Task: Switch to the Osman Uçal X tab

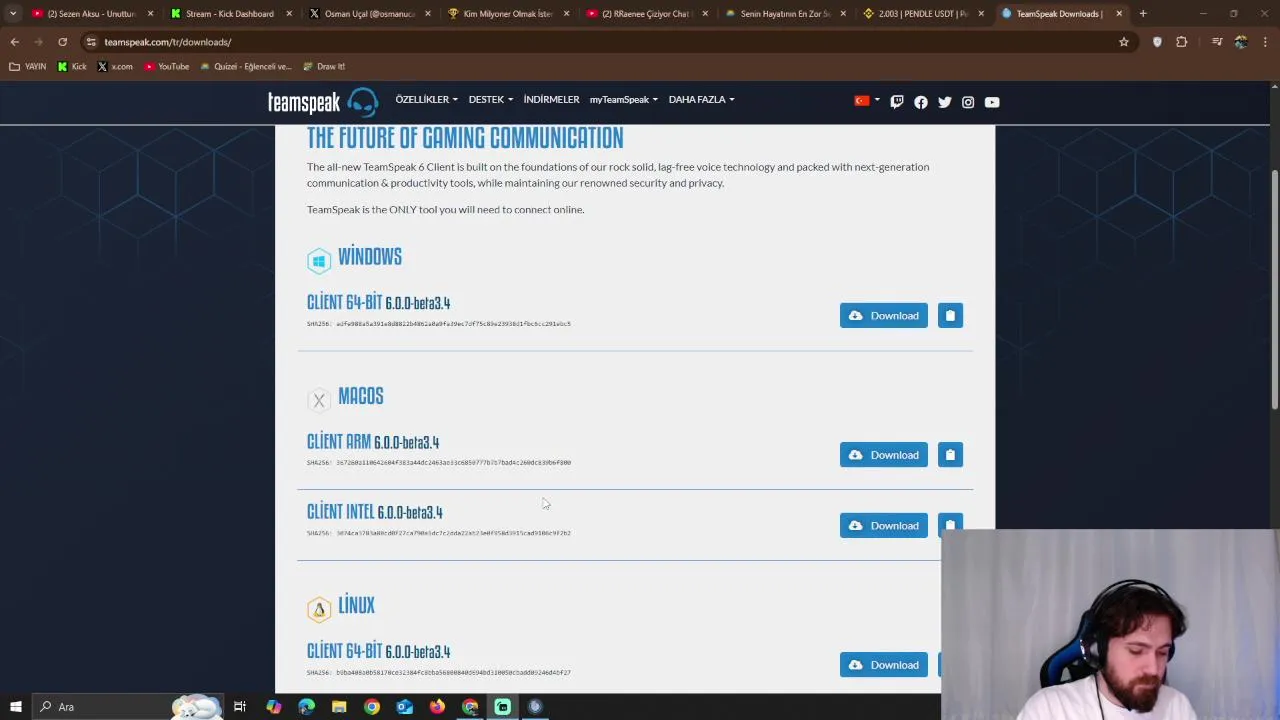Action: click(368, 14)
